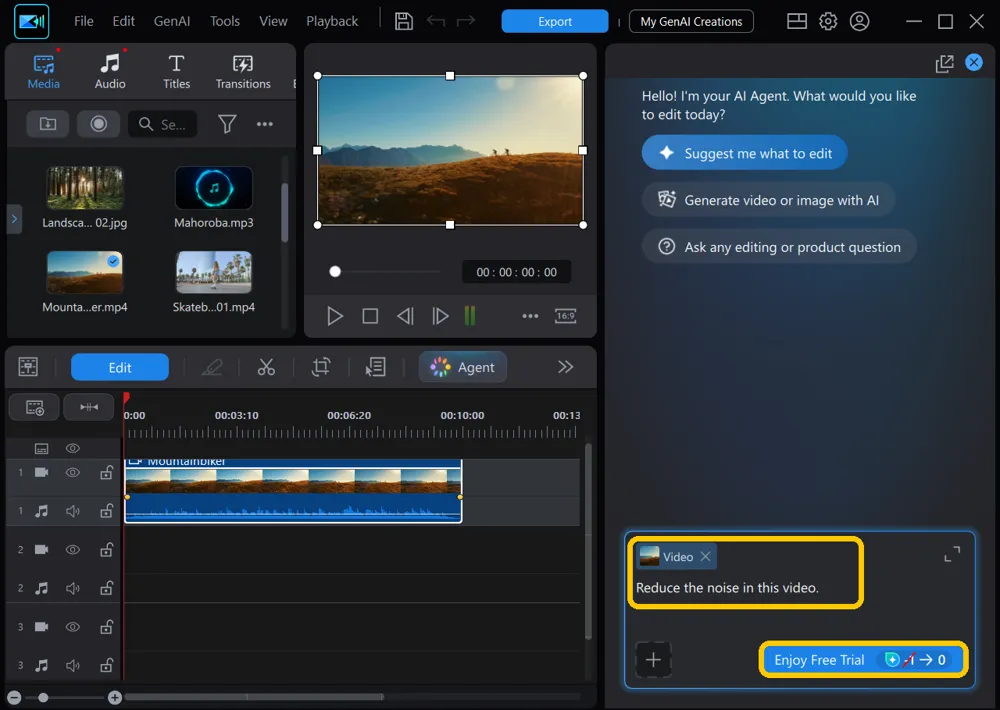The image size is (1000, 710).
Task: Select the Skateboard 01.mp4 thumbnail
Action: click(x=214, y=271)
